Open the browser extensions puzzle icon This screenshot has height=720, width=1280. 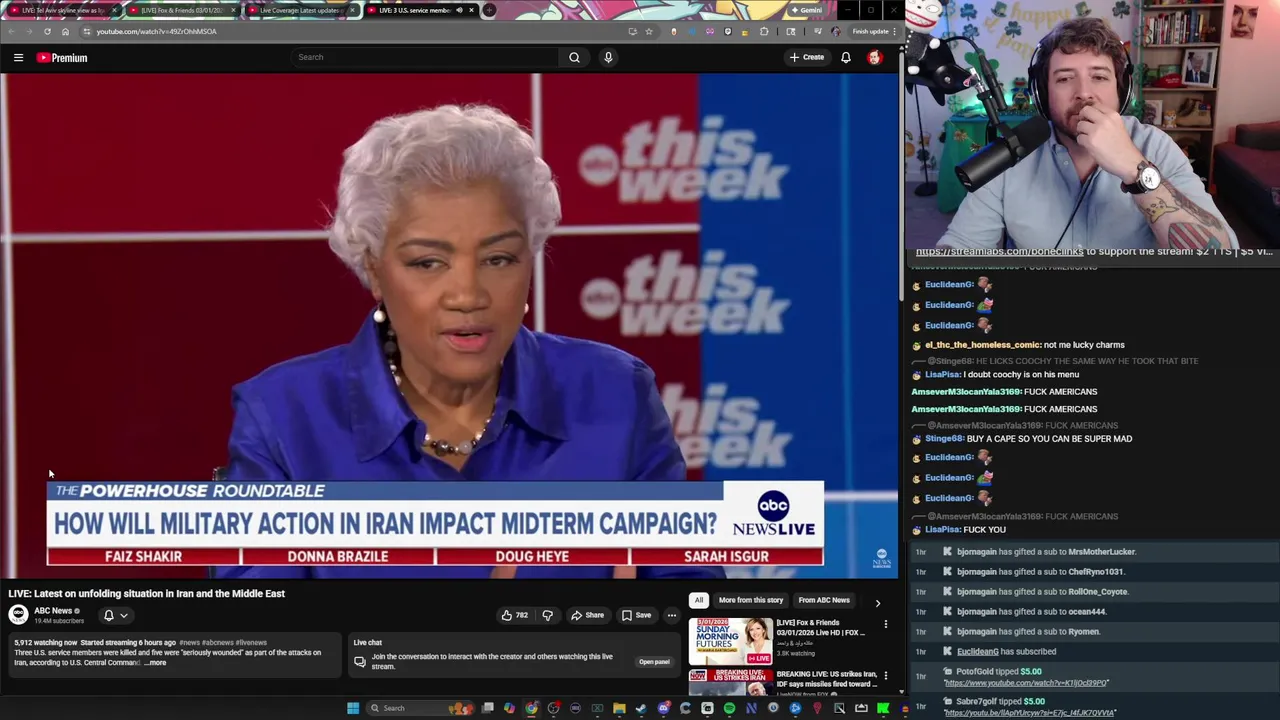coord(764,31)
